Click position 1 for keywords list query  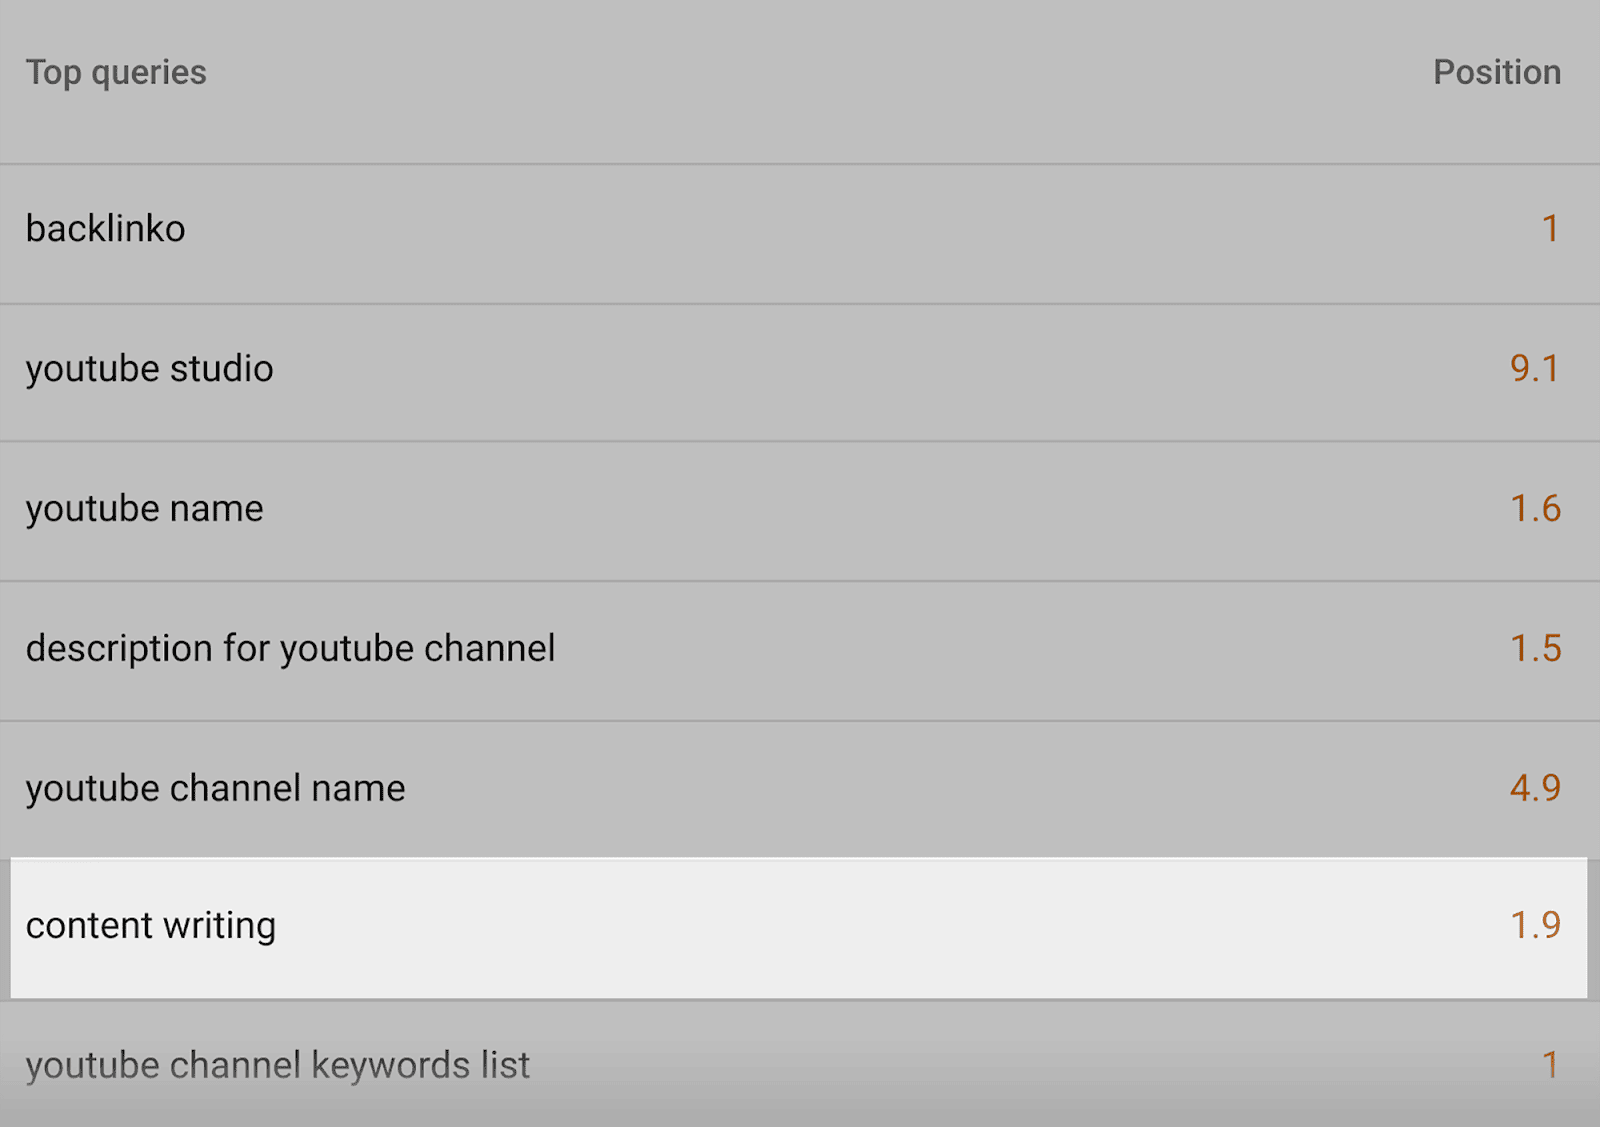click(x=1550, y=1066)
